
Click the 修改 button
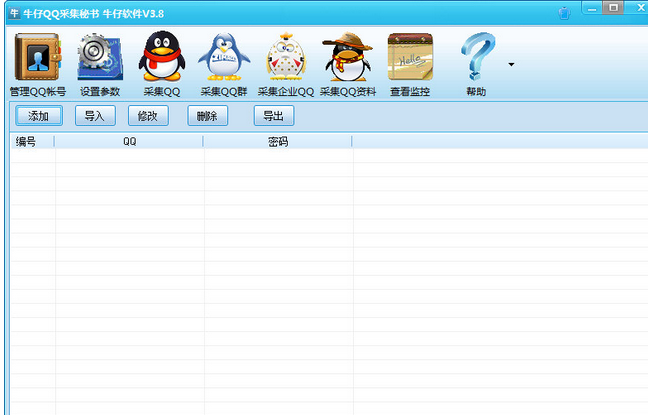148,116
